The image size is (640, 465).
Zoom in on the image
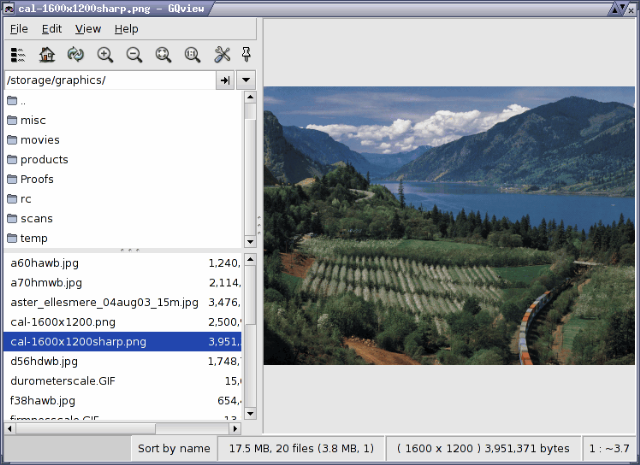coord(105,55)
